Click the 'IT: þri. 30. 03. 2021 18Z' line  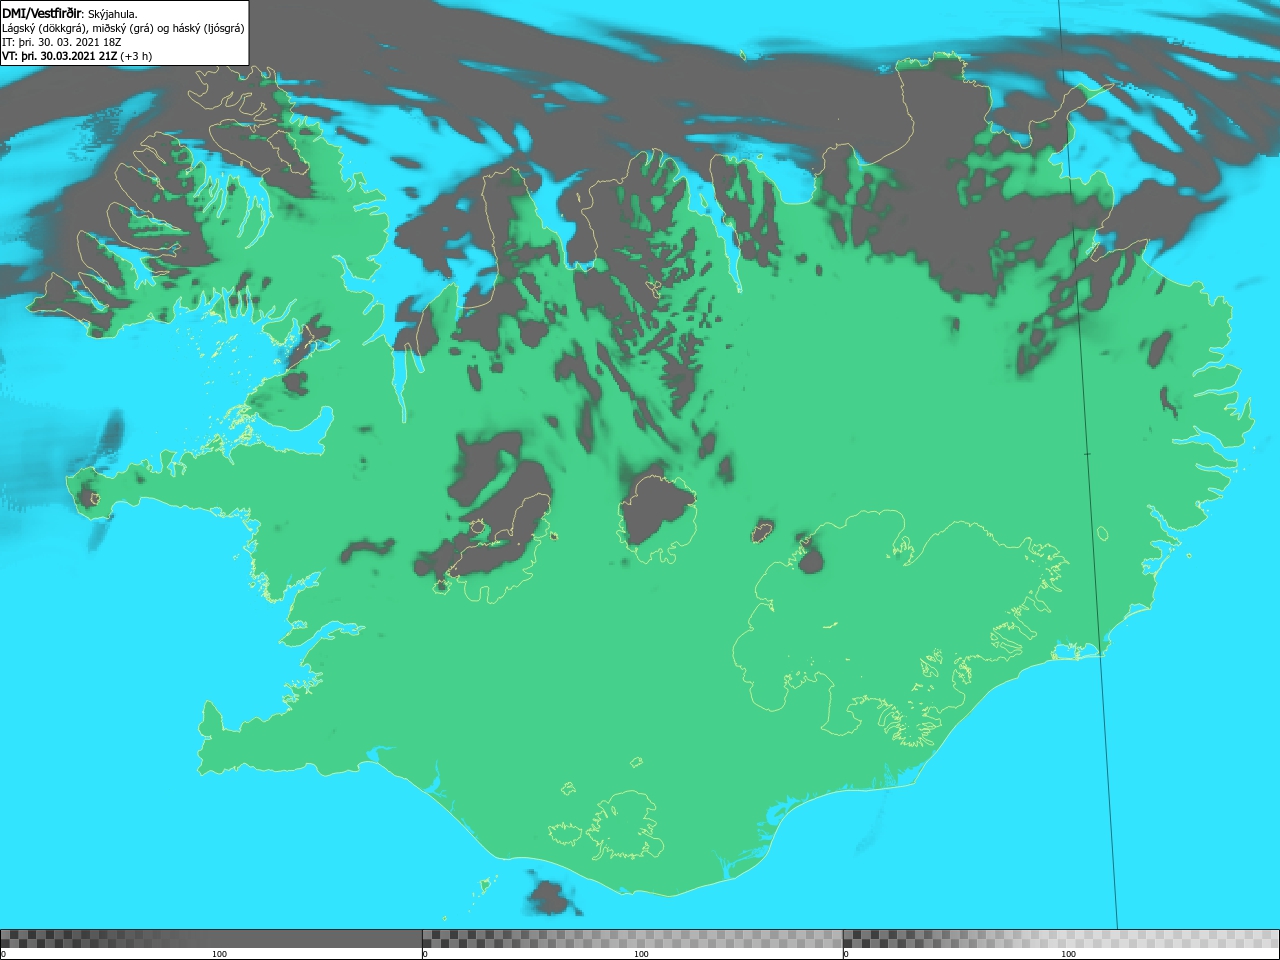pos(62,42)
